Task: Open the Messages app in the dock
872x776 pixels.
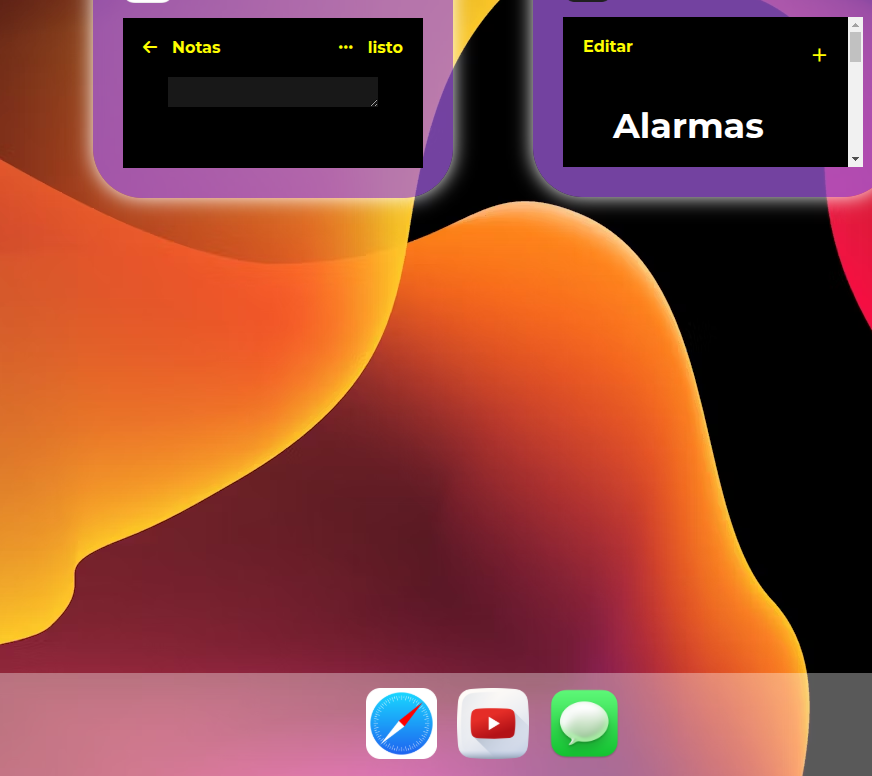Action: click(x=584, y=723)
